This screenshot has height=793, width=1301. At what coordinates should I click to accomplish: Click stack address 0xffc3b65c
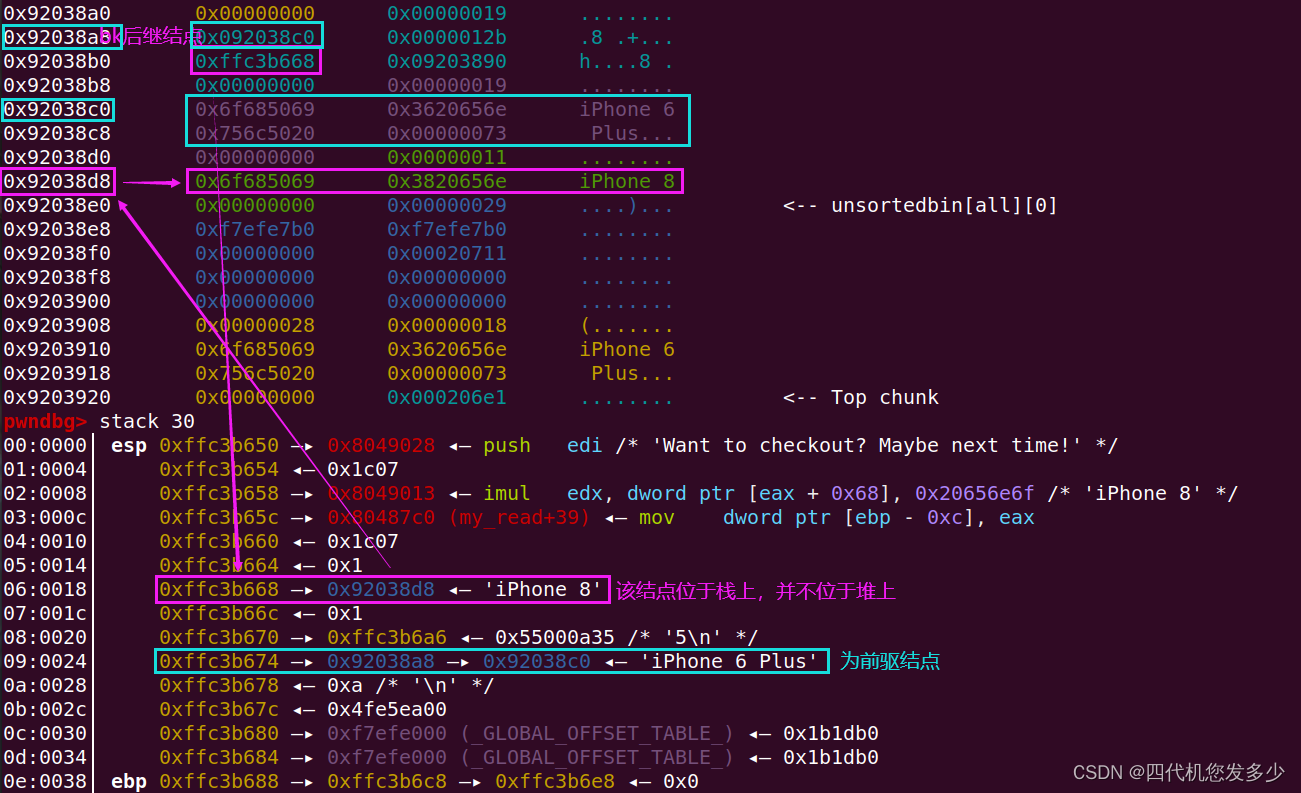coord(219,517)
